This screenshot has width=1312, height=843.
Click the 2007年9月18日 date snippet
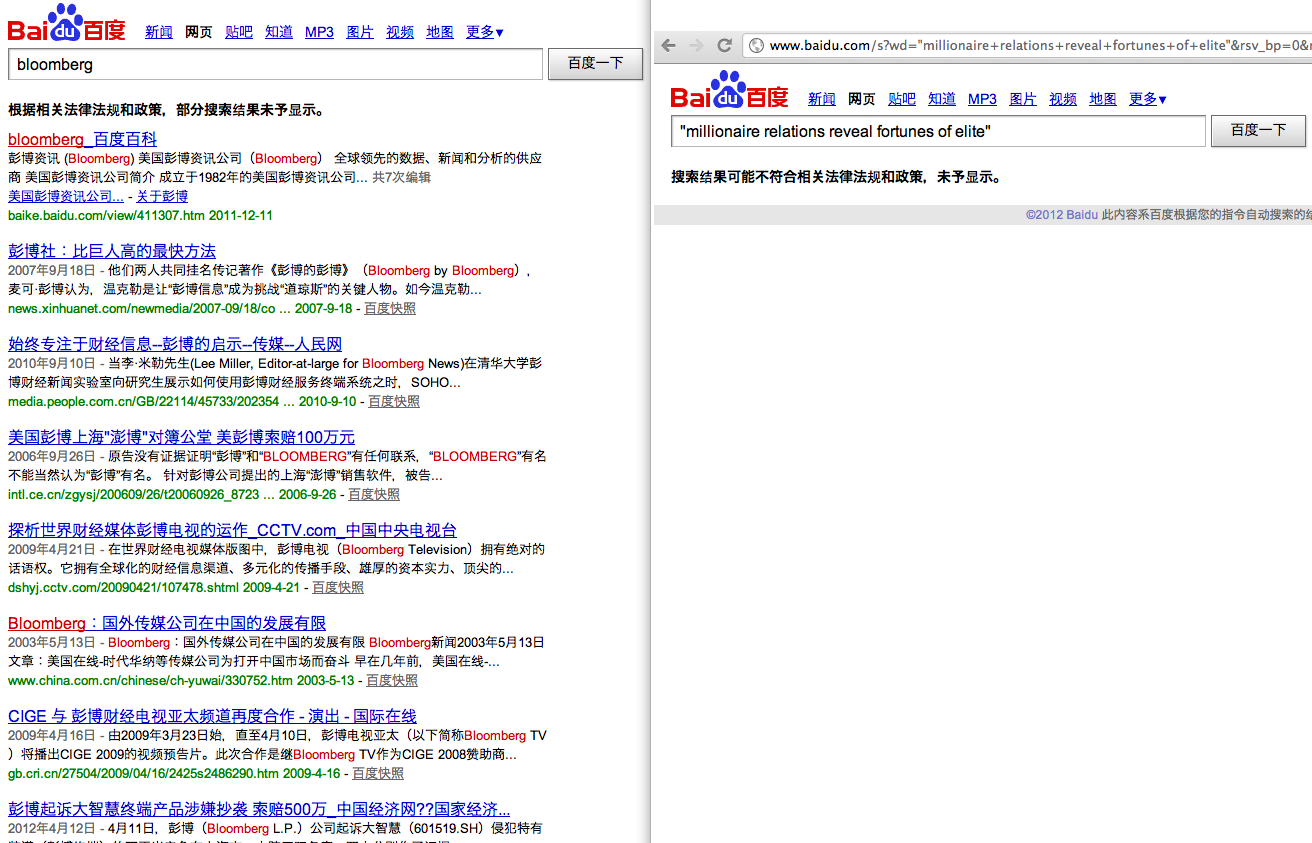click(52, 270)
